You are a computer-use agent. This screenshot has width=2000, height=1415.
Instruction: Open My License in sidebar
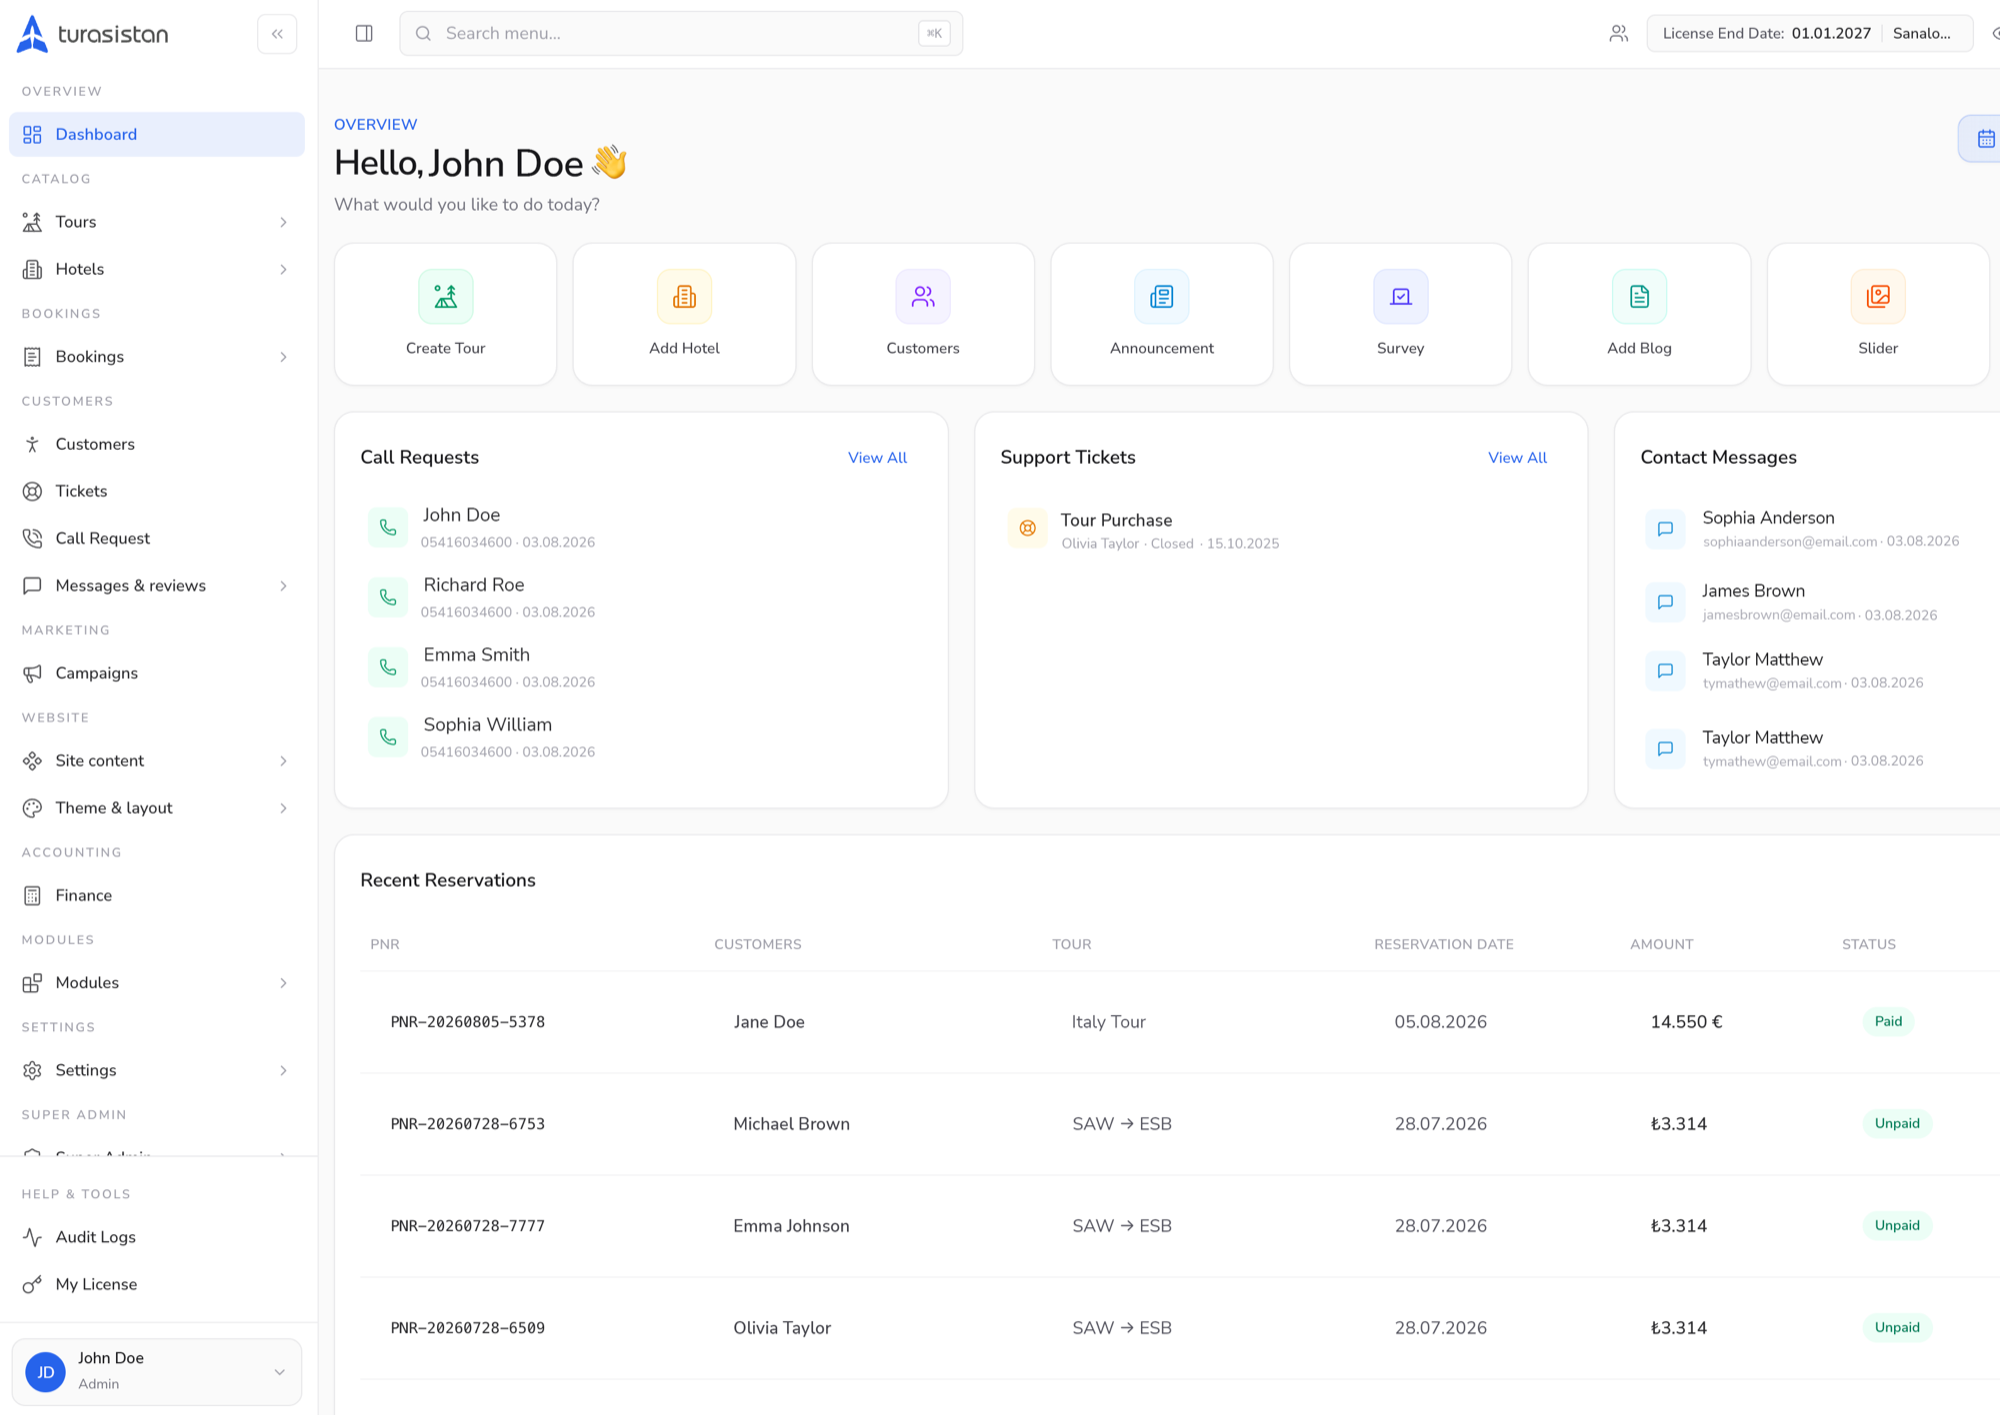pyautogui.click(x=157, y=1284)
